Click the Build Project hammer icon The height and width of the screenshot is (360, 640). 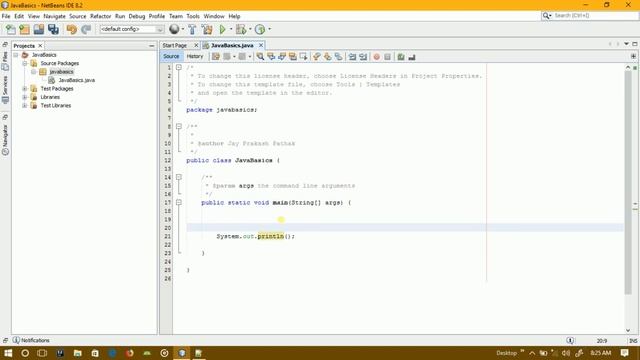click(x=192, y=29)
